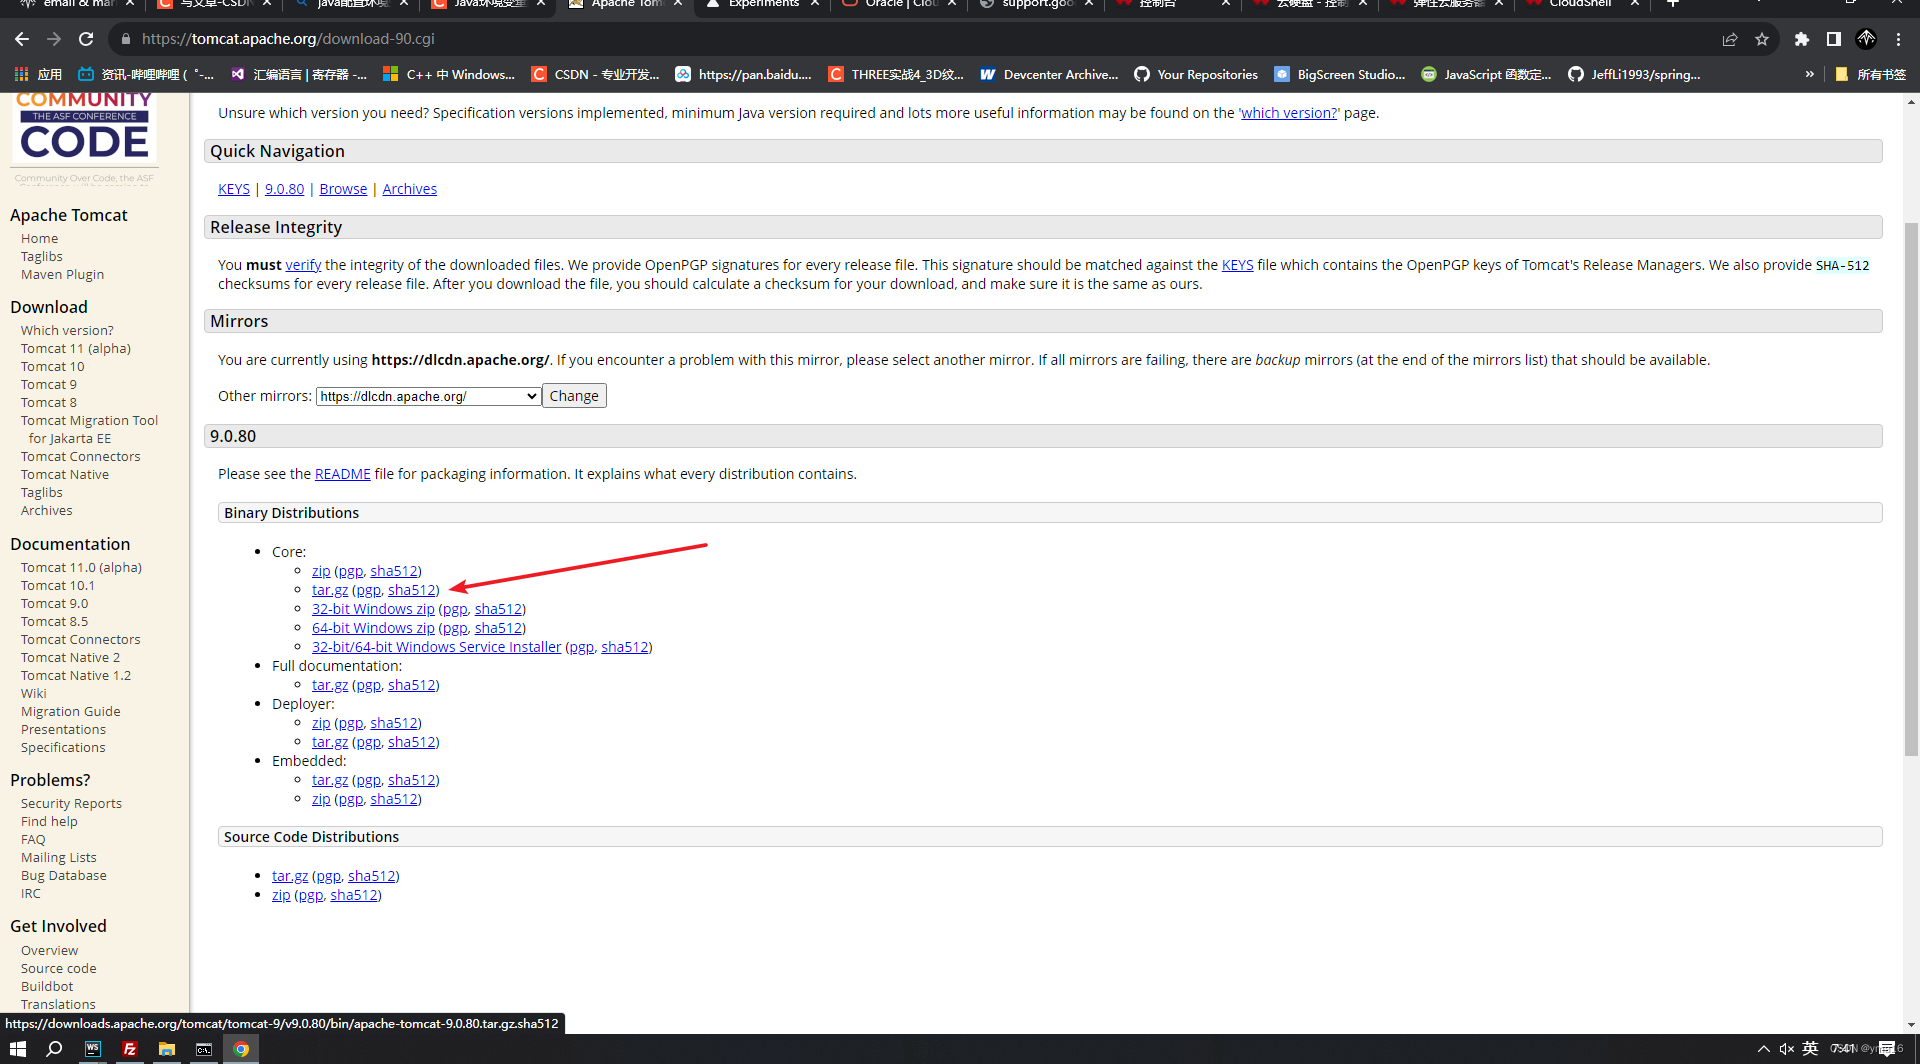Image resolution: width=1920 pixels, height=1064 pixels.
Task: Open the Devcenter Archive bookmark
Action: [1049, 74]
